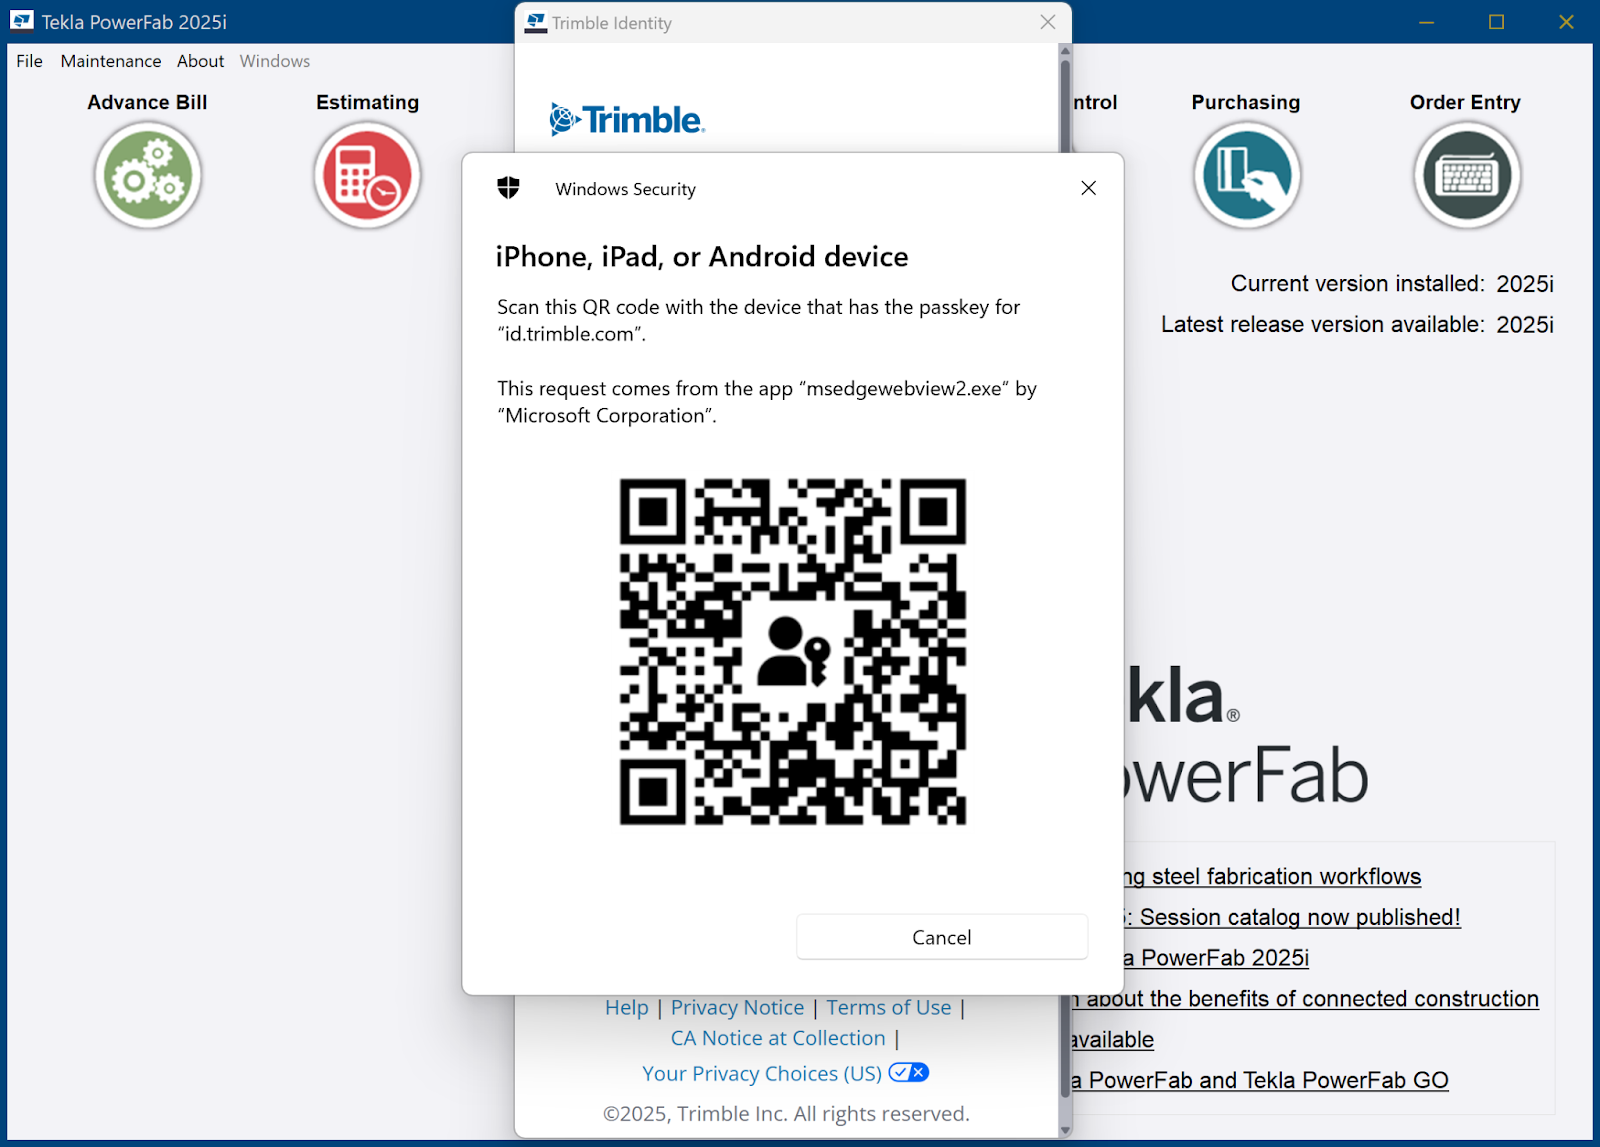Open the PowerFab 2025i news link
1600x1147 pixels.
1216,958
